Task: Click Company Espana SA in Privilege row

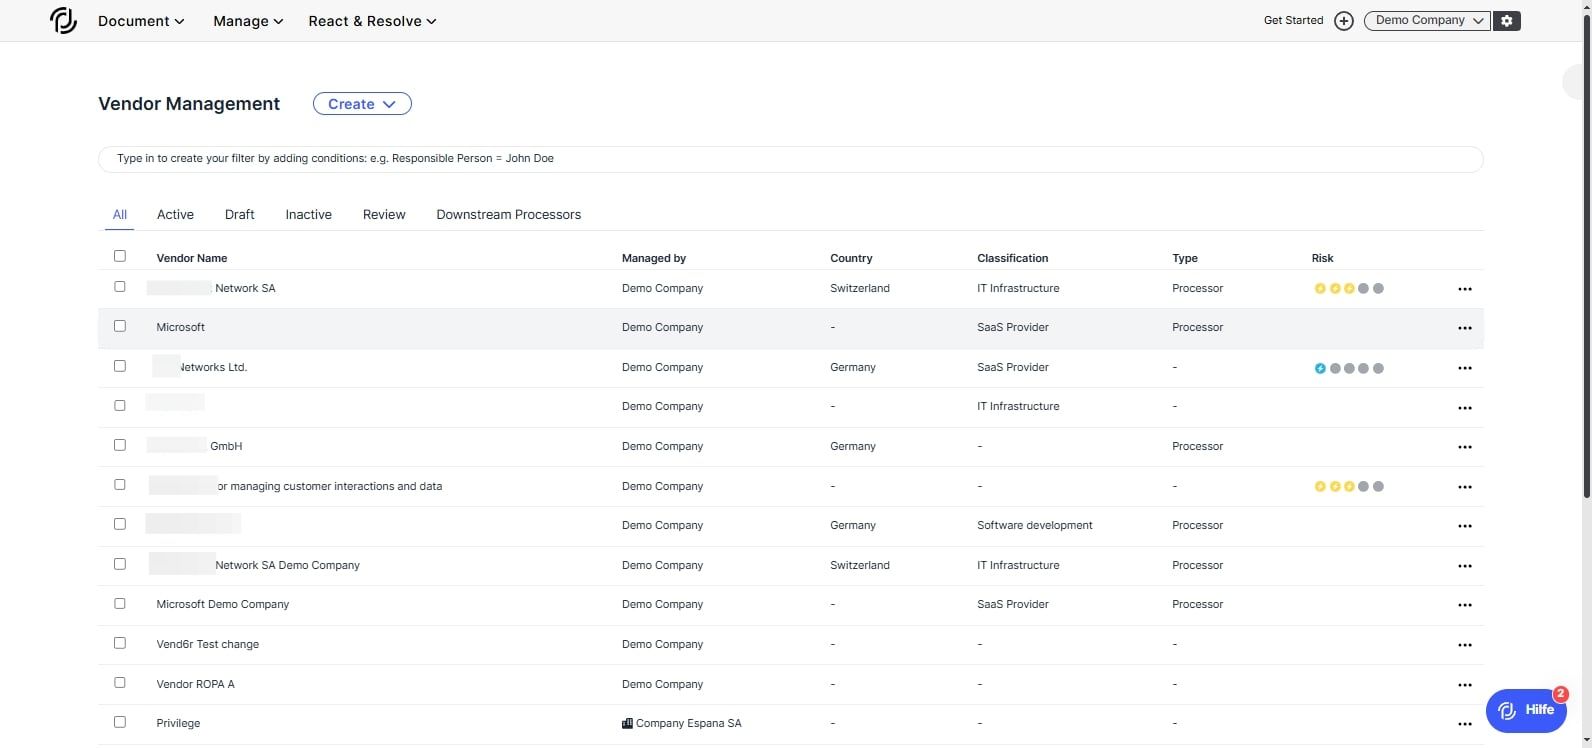Action: [689, 723]
